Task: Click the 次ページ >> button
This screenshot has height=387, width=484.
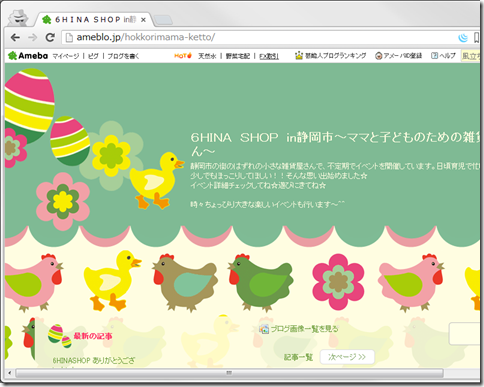Action: tap(347, 357)
